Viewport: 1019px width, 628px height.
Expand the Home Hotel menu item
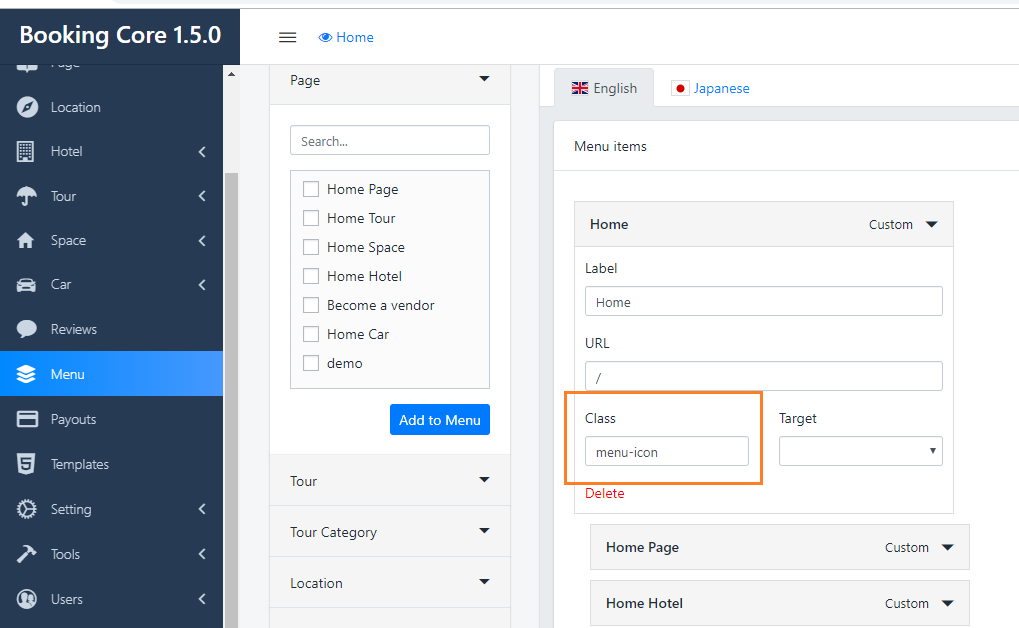pyautogui.click(x=948, y=603)
